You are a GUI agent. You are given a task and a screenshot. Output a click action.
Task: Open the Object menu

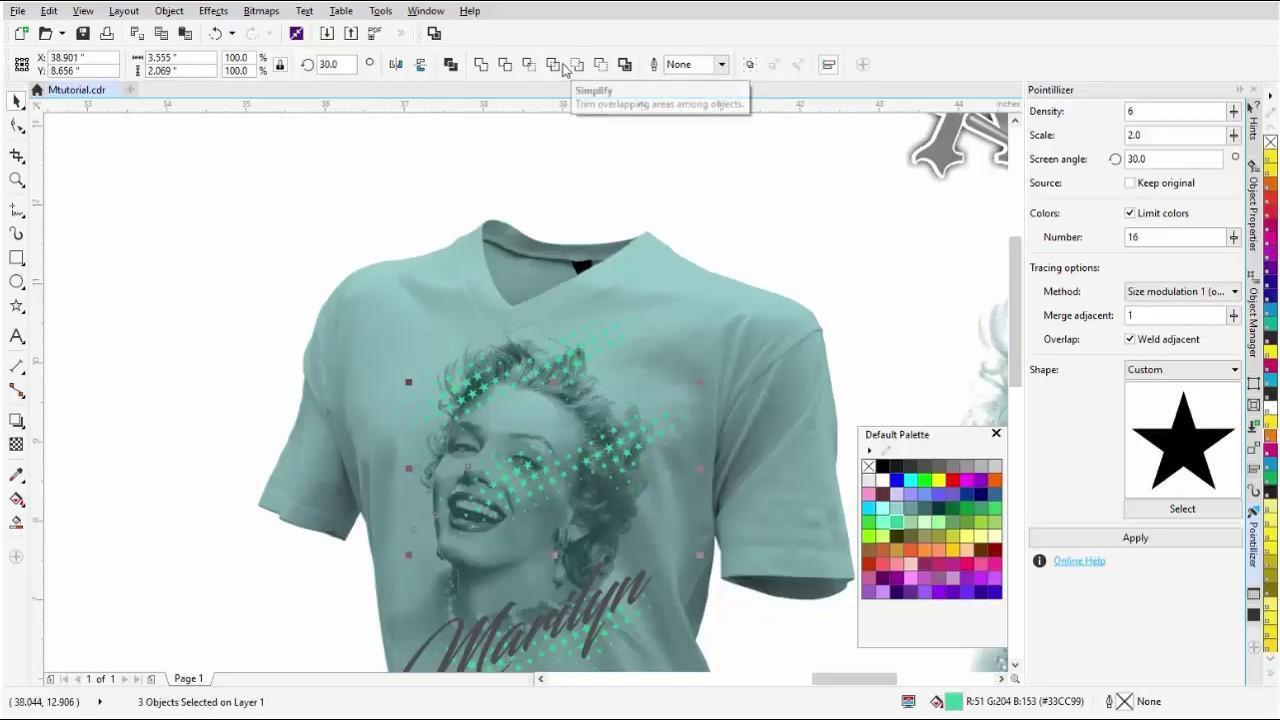(169, 11)
